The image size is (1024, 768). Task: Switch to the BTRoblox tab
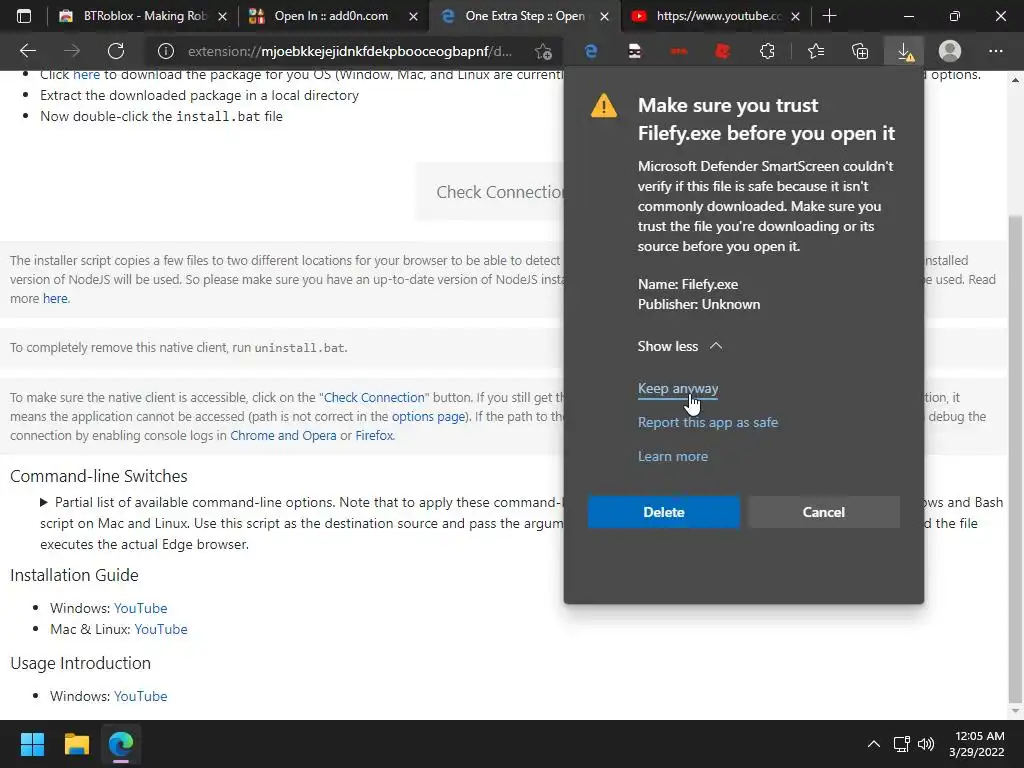pos(140,16)
